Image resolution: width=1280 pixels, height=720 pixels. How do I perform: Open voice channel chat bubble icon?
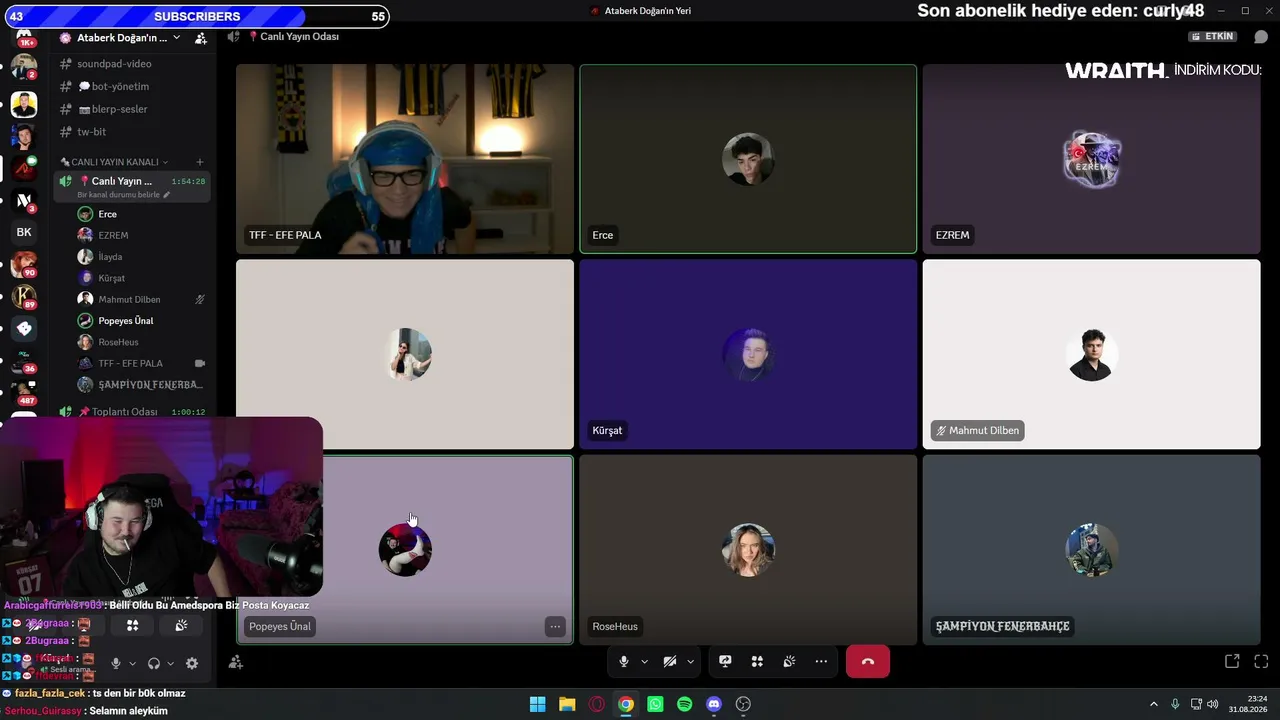(x=1261, y=37)
